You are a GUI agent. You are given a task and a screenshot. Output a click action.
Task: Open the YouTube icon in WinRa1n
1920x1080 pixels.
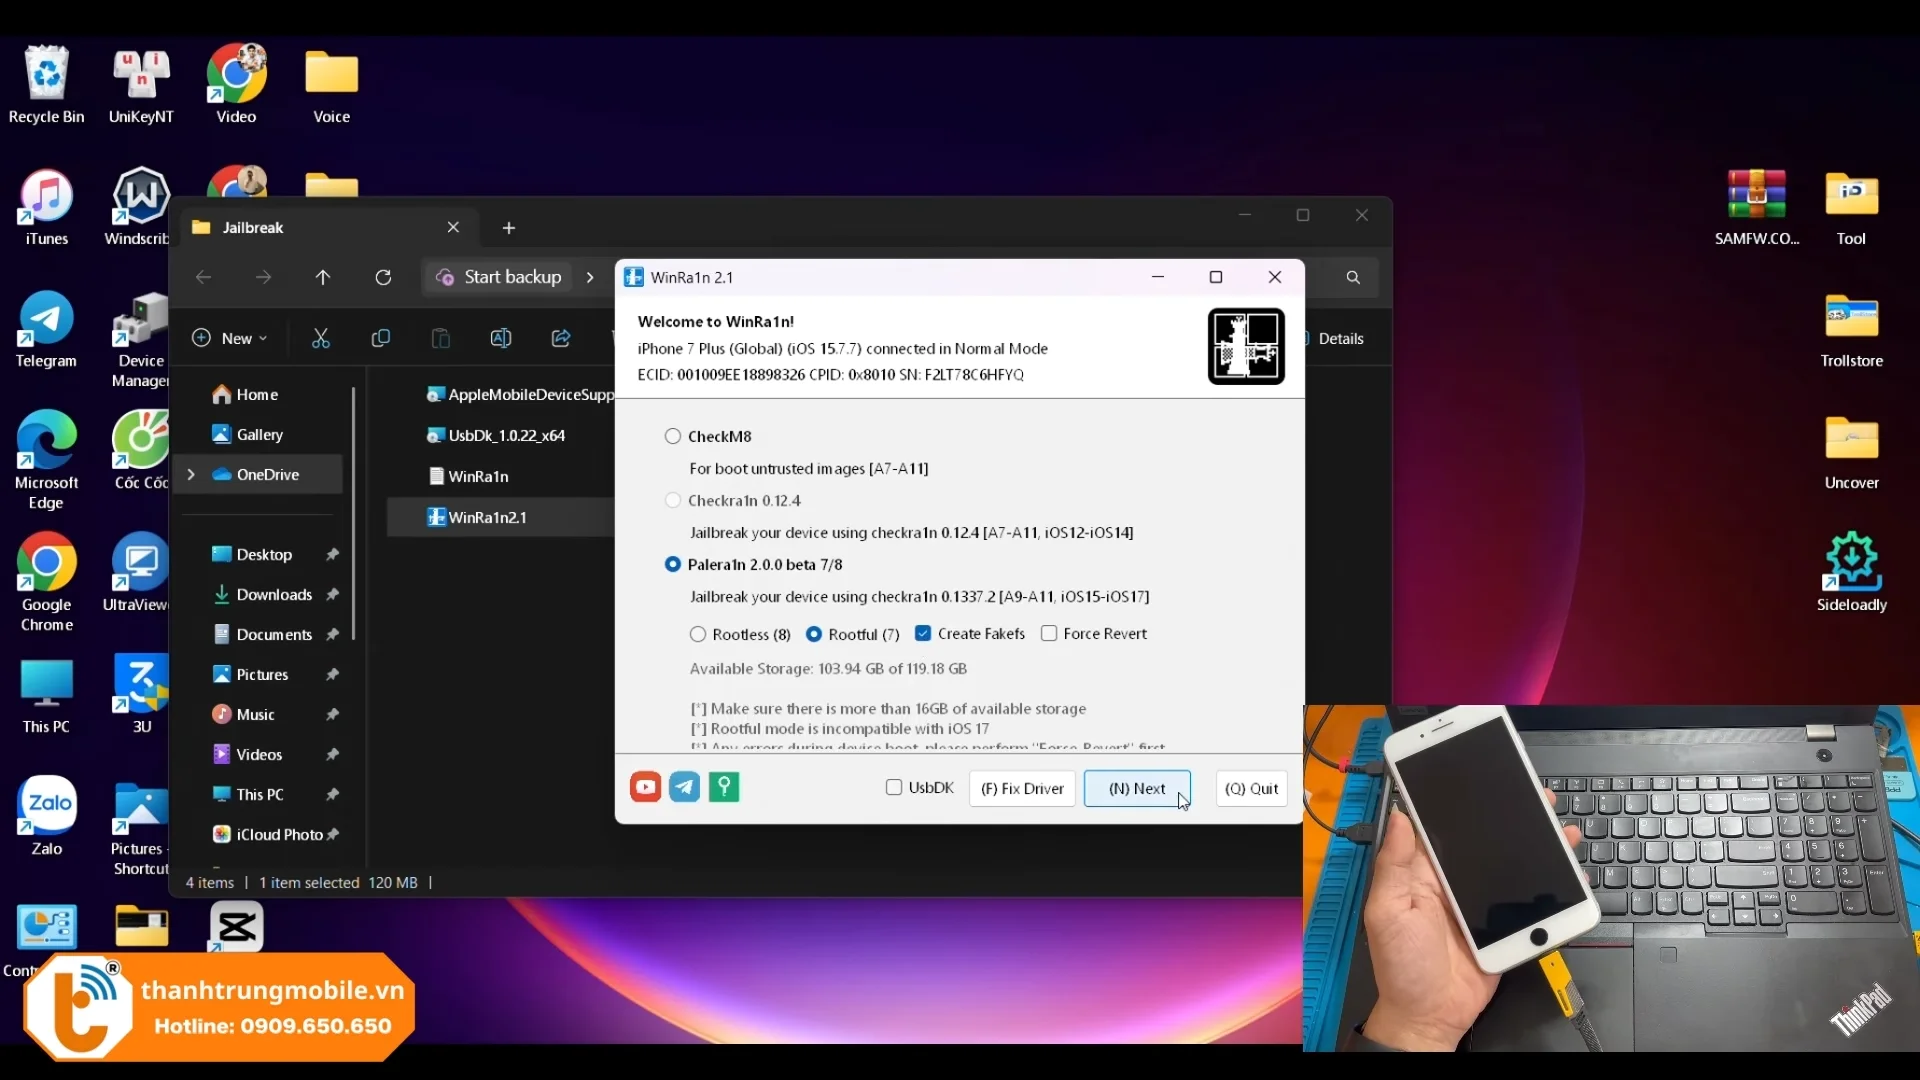tap(645, 788)
